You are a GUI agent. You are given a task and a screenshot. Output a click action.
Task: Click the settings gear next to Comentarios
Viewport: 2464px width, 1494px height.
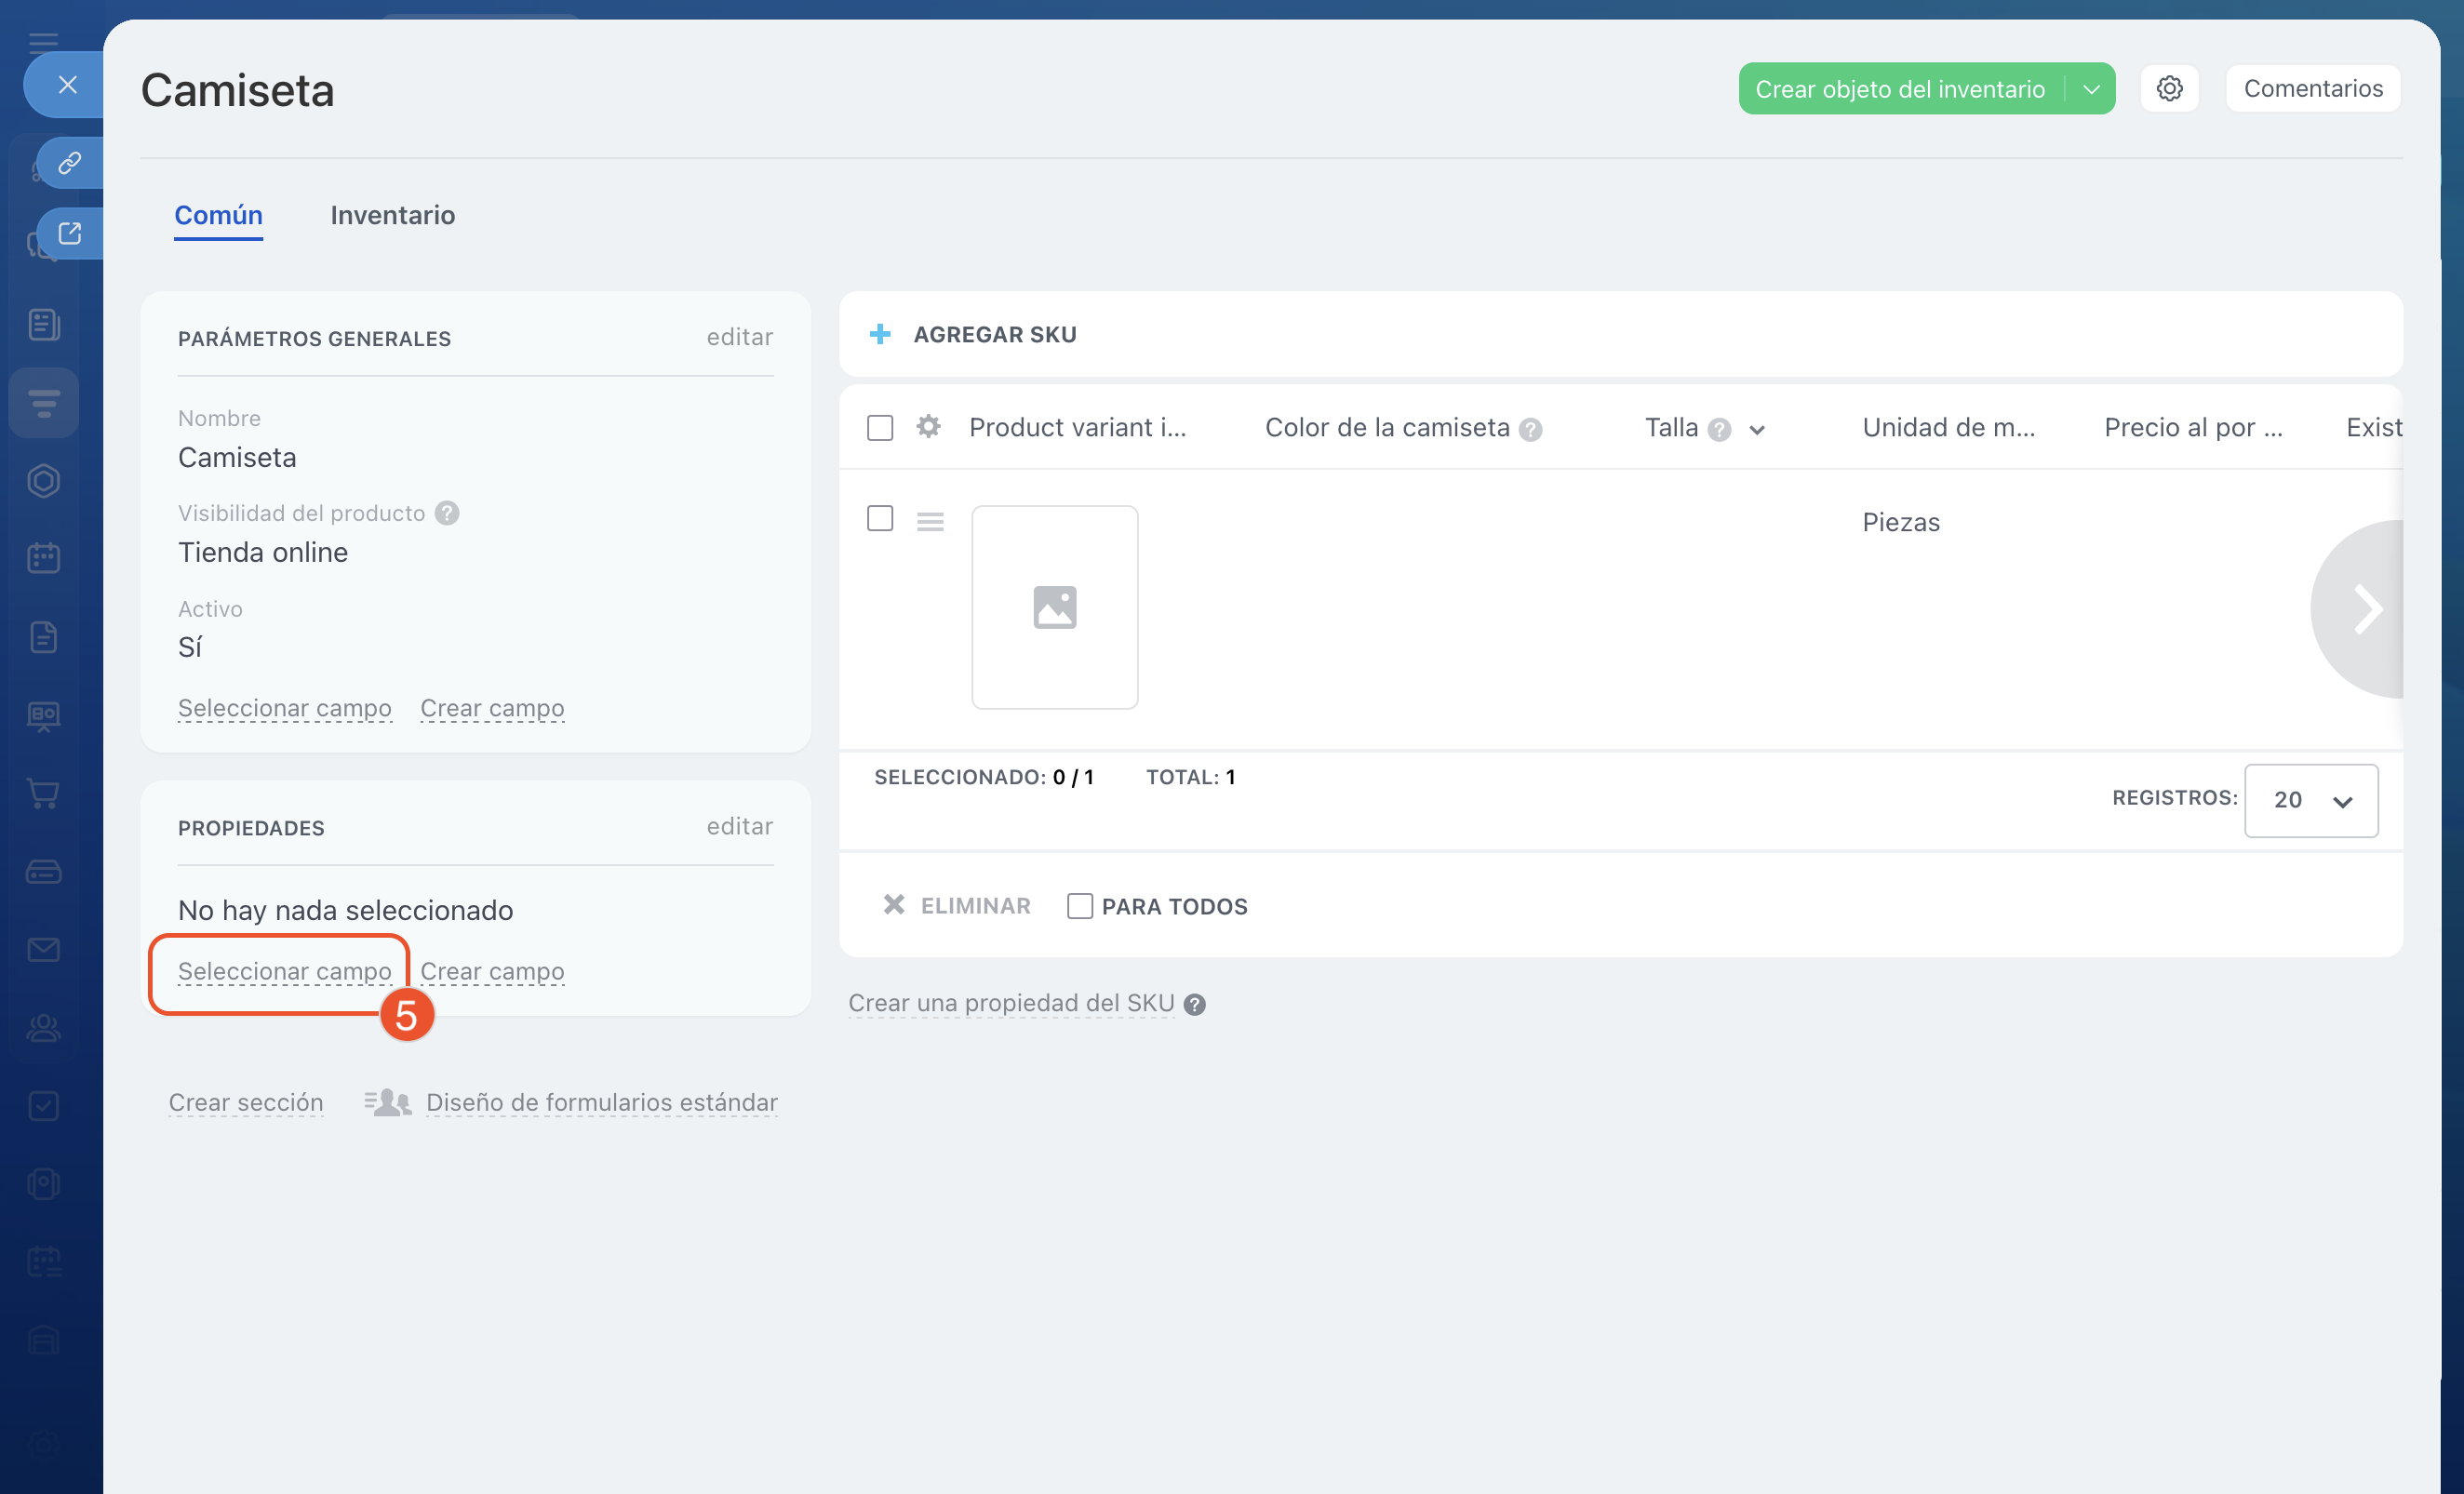pos(2168,89)
